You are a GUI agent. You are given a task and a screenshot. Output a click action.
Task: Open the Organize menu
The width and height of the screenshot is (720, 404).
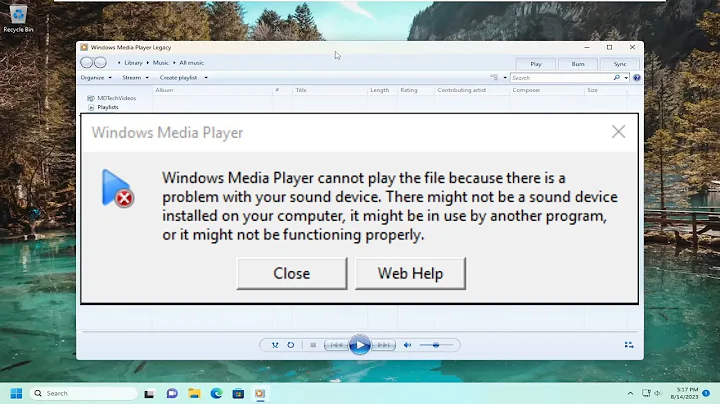tap(96, 78)
